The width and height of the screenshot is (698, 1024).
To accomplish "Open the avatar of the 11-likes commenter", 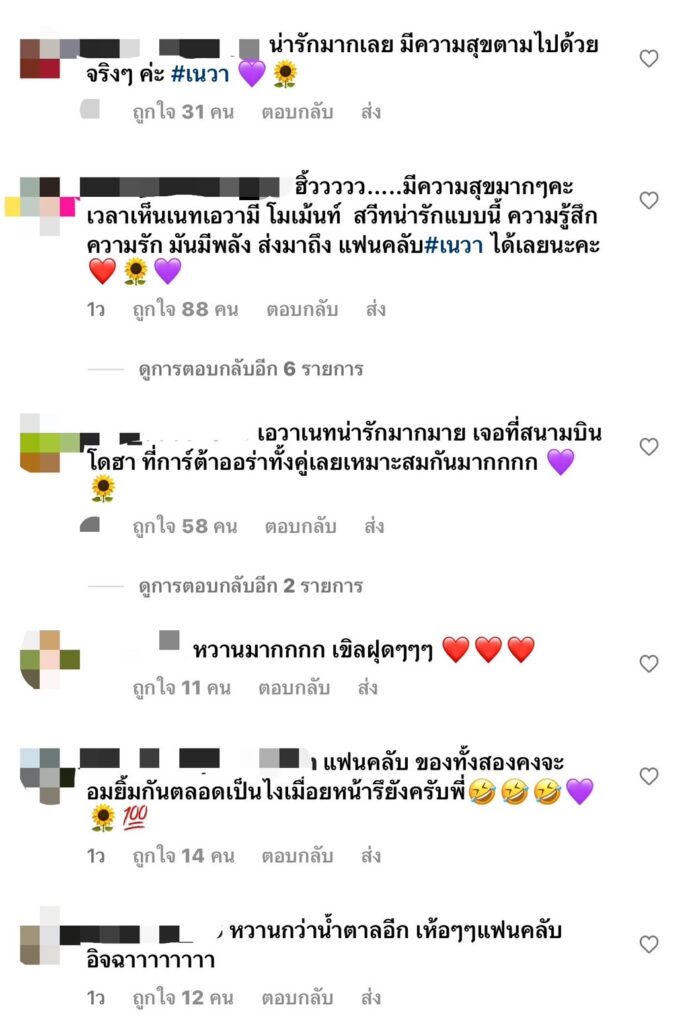I will 50,659.
